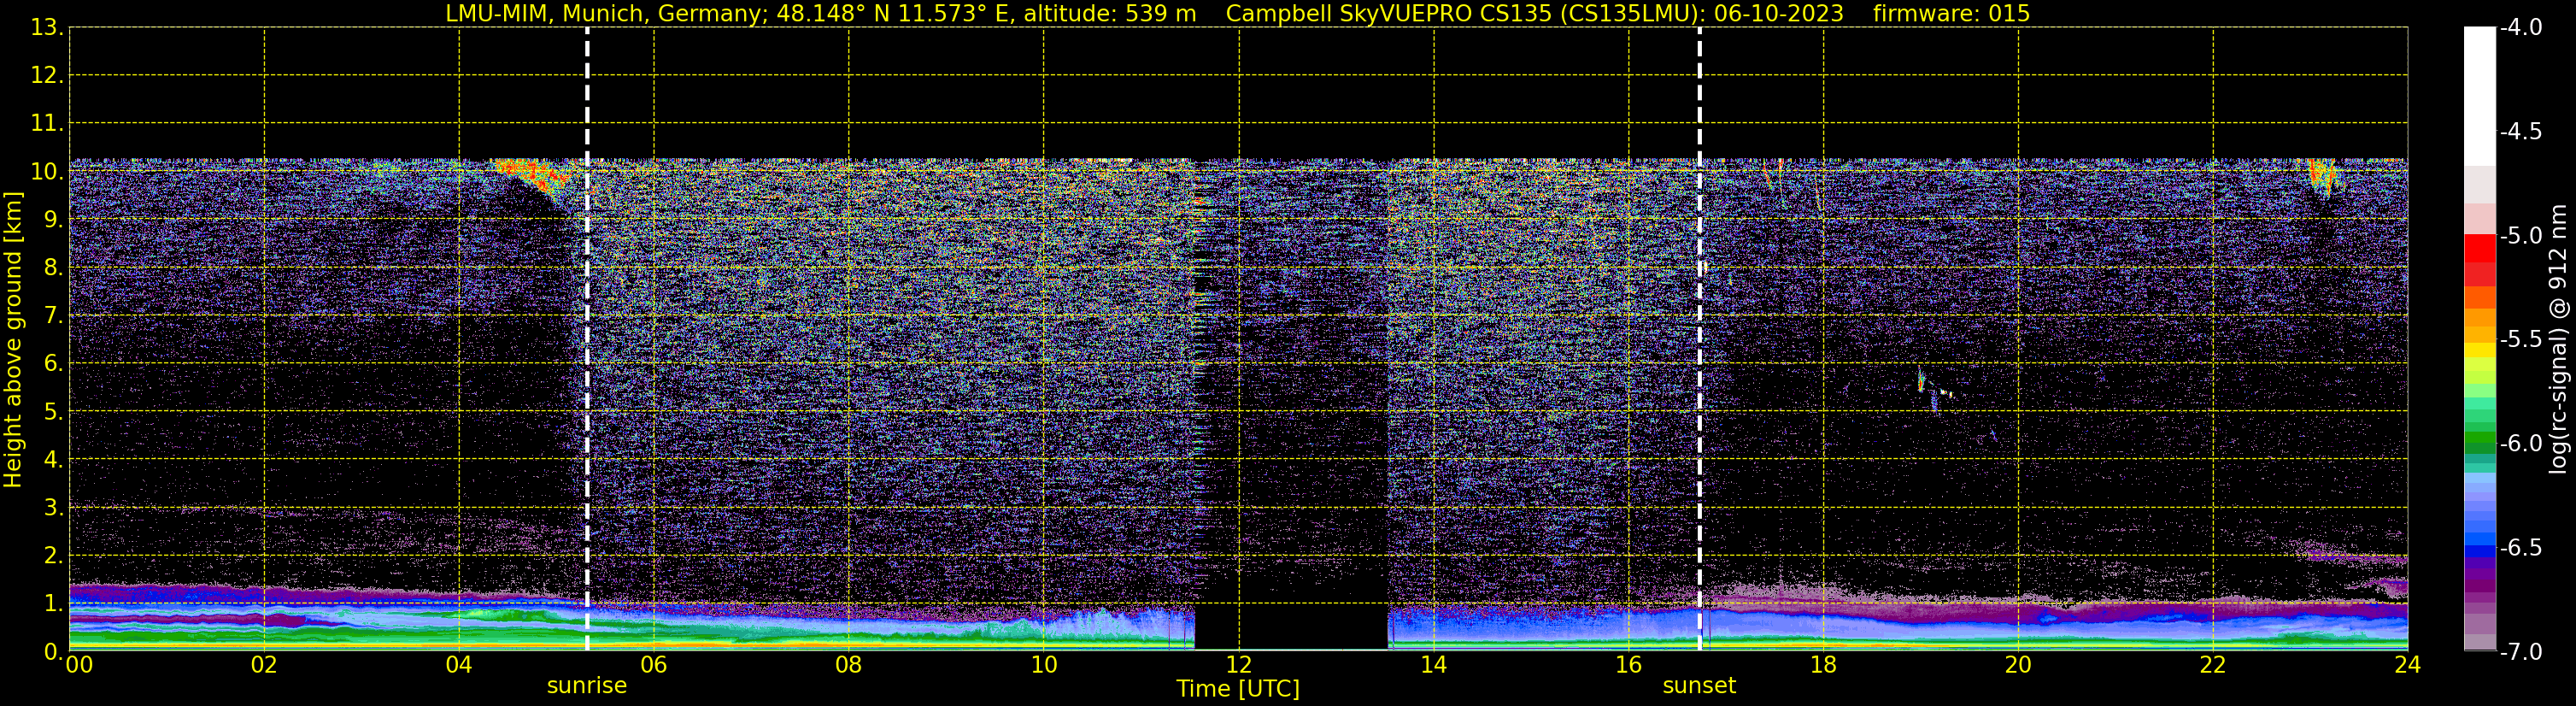Screen dimensions: 2576x706
Task: Click the x-axis tick label '20'
Action: click(x=2018, y=664)
